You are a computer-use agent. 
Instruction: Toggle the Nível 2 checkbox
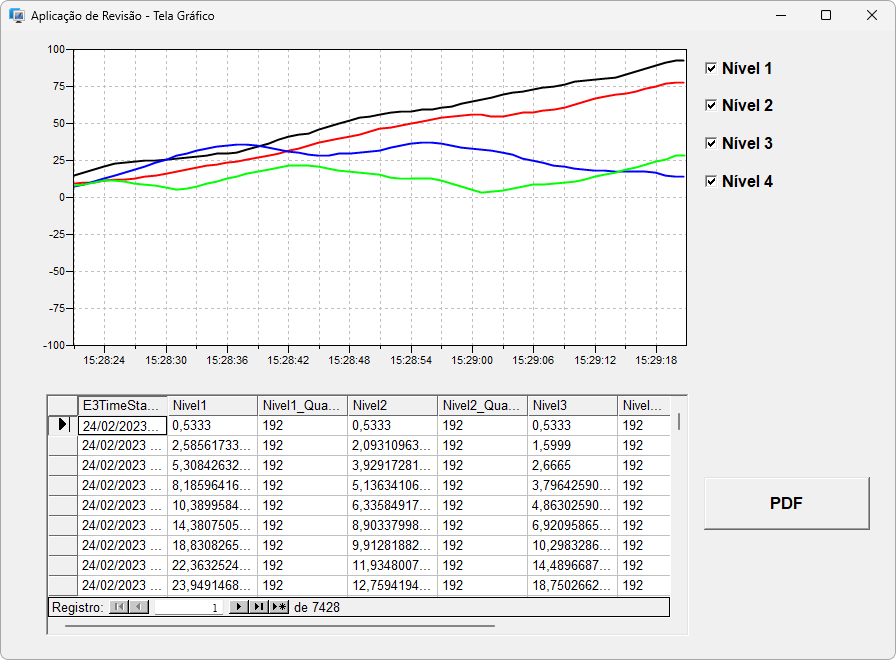(x=711, y=105)
